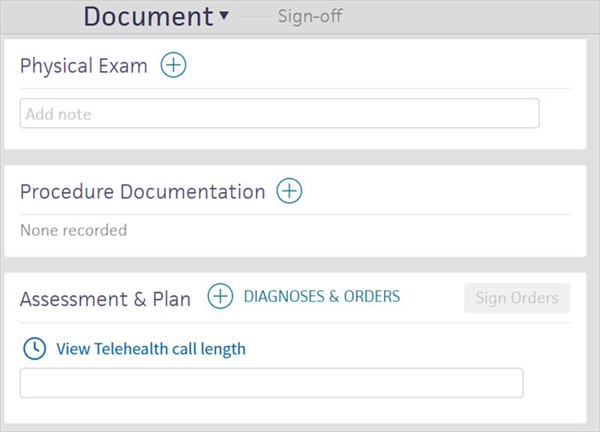This screenshot has height=432, width=600.
Task: Add a Physical Exam entry with plus icon
Action: click(174, 66)
